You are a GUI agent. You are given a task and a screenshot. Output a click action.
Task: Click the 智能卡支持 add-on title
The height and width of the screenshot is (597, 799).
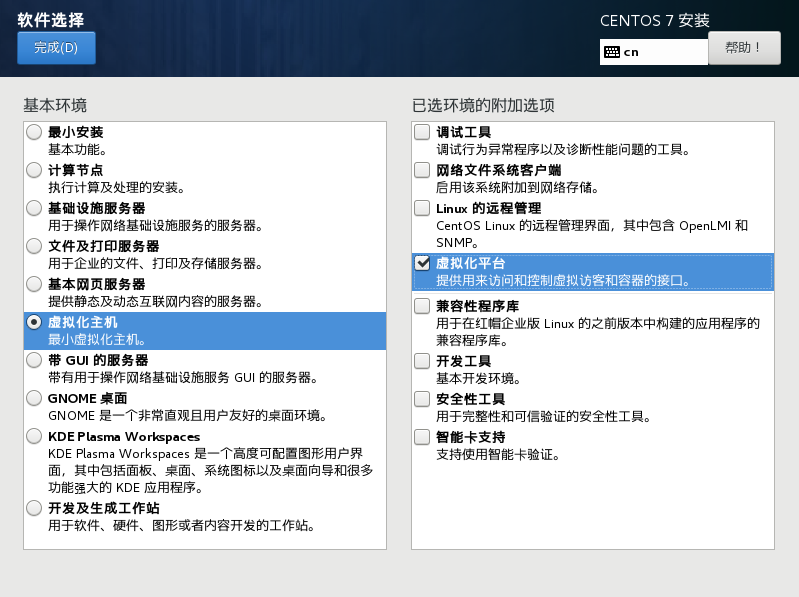(x=471, y=437)
